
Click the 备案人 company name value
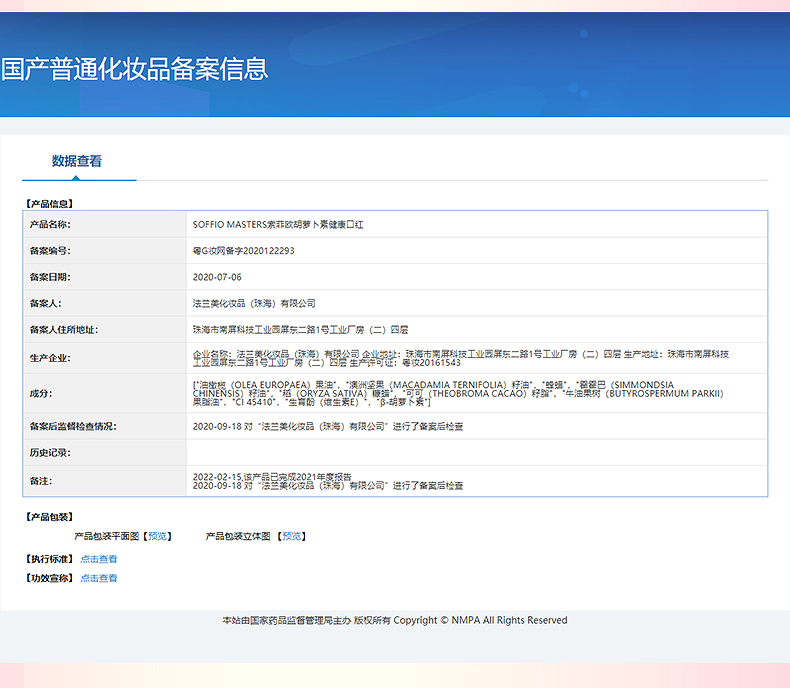point(254,303)
